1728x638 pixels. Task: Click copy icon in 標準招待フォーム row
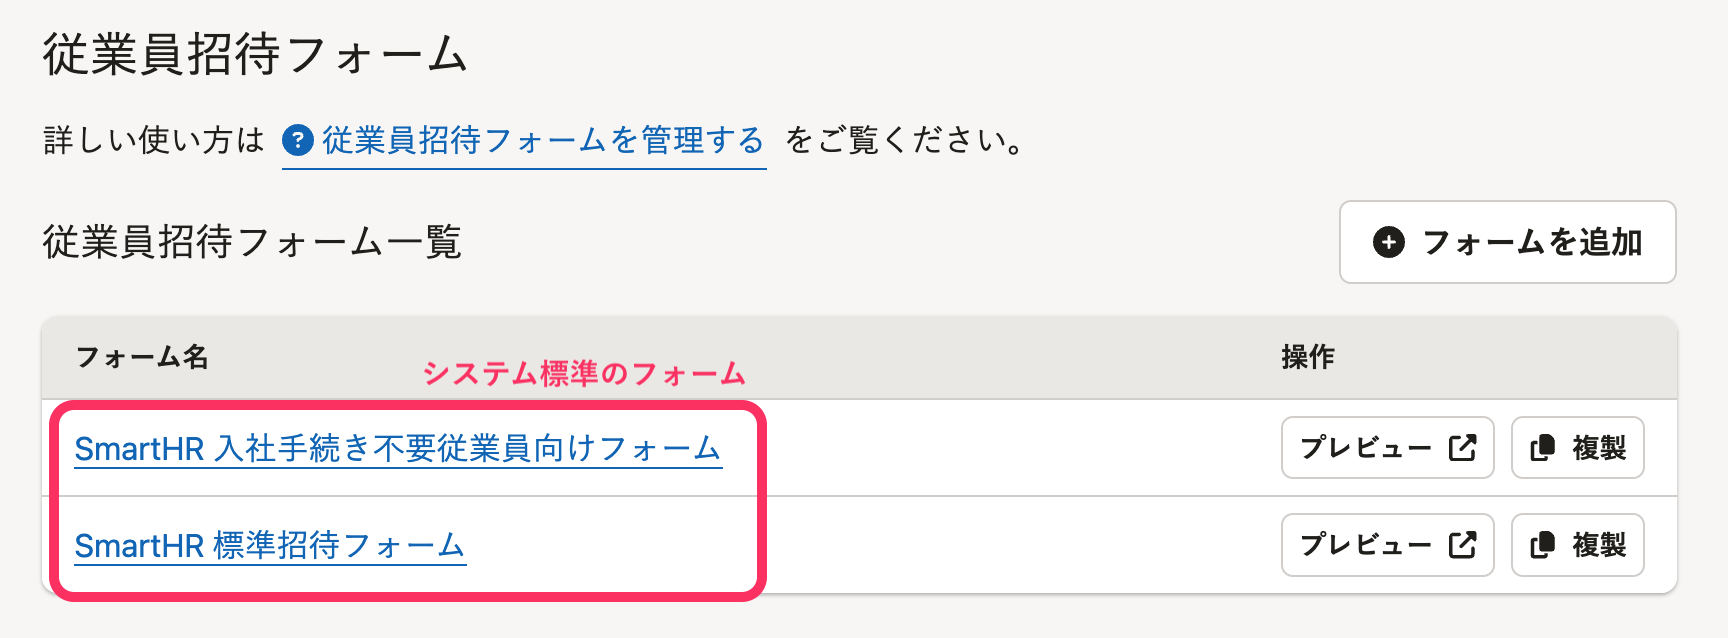pyautogui.click(x=1542, y=545)
